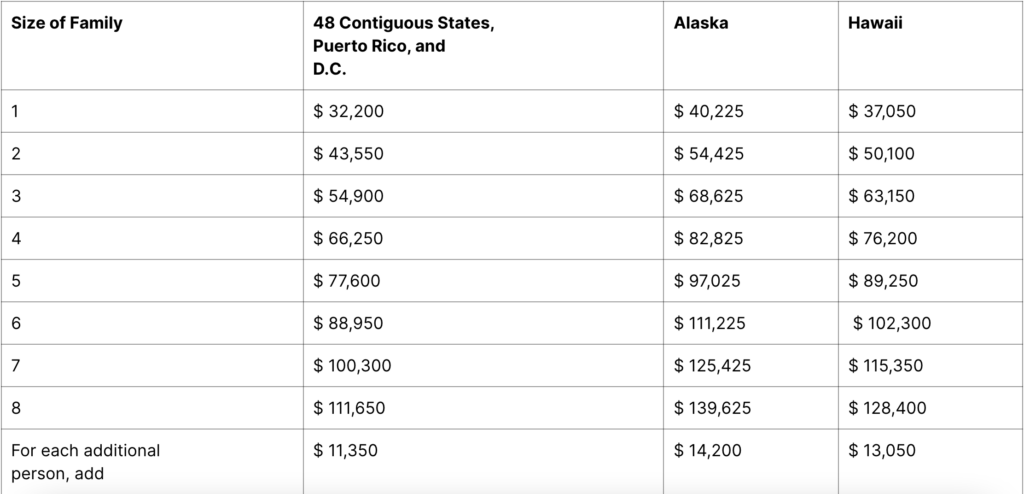Click the $ 40,225 Alaska value
Image resolution: width=1024 pixels, height=494 pixels.
(709, 111)
